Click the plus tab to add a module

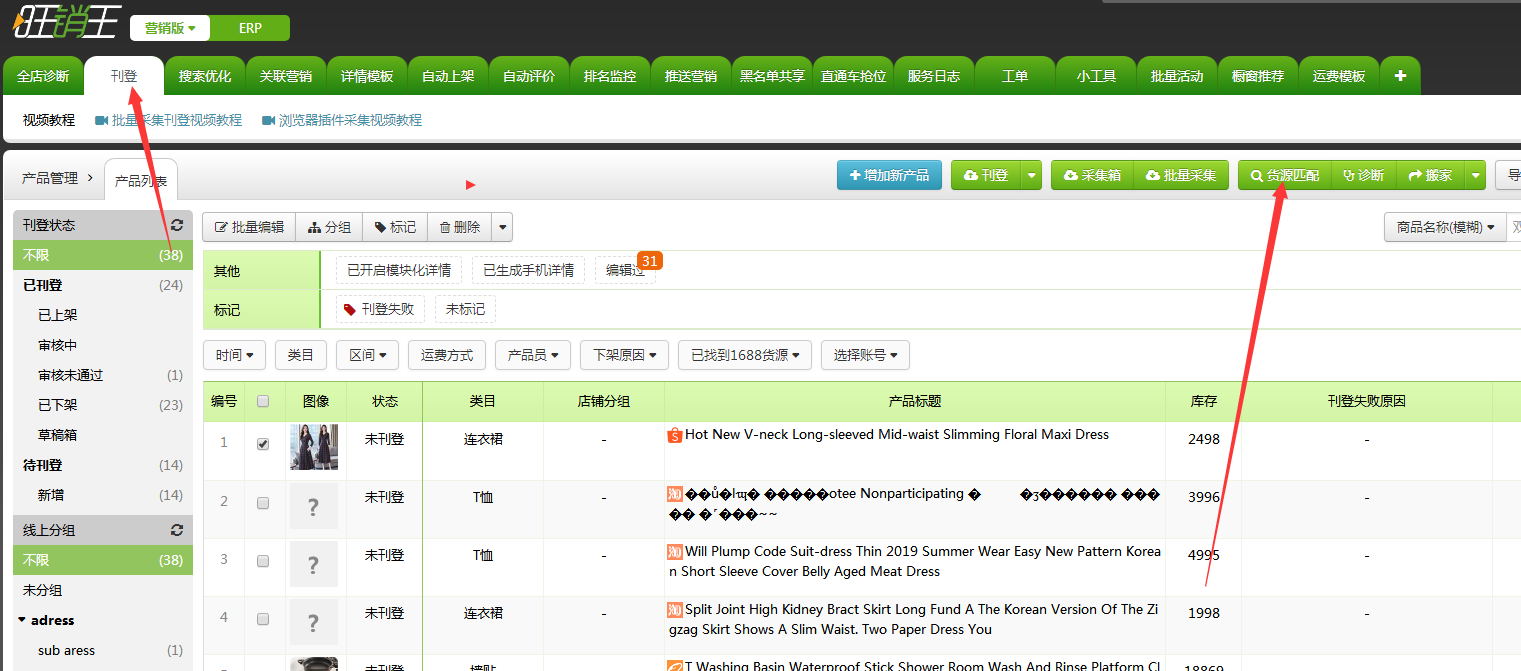pos(1400,76)
